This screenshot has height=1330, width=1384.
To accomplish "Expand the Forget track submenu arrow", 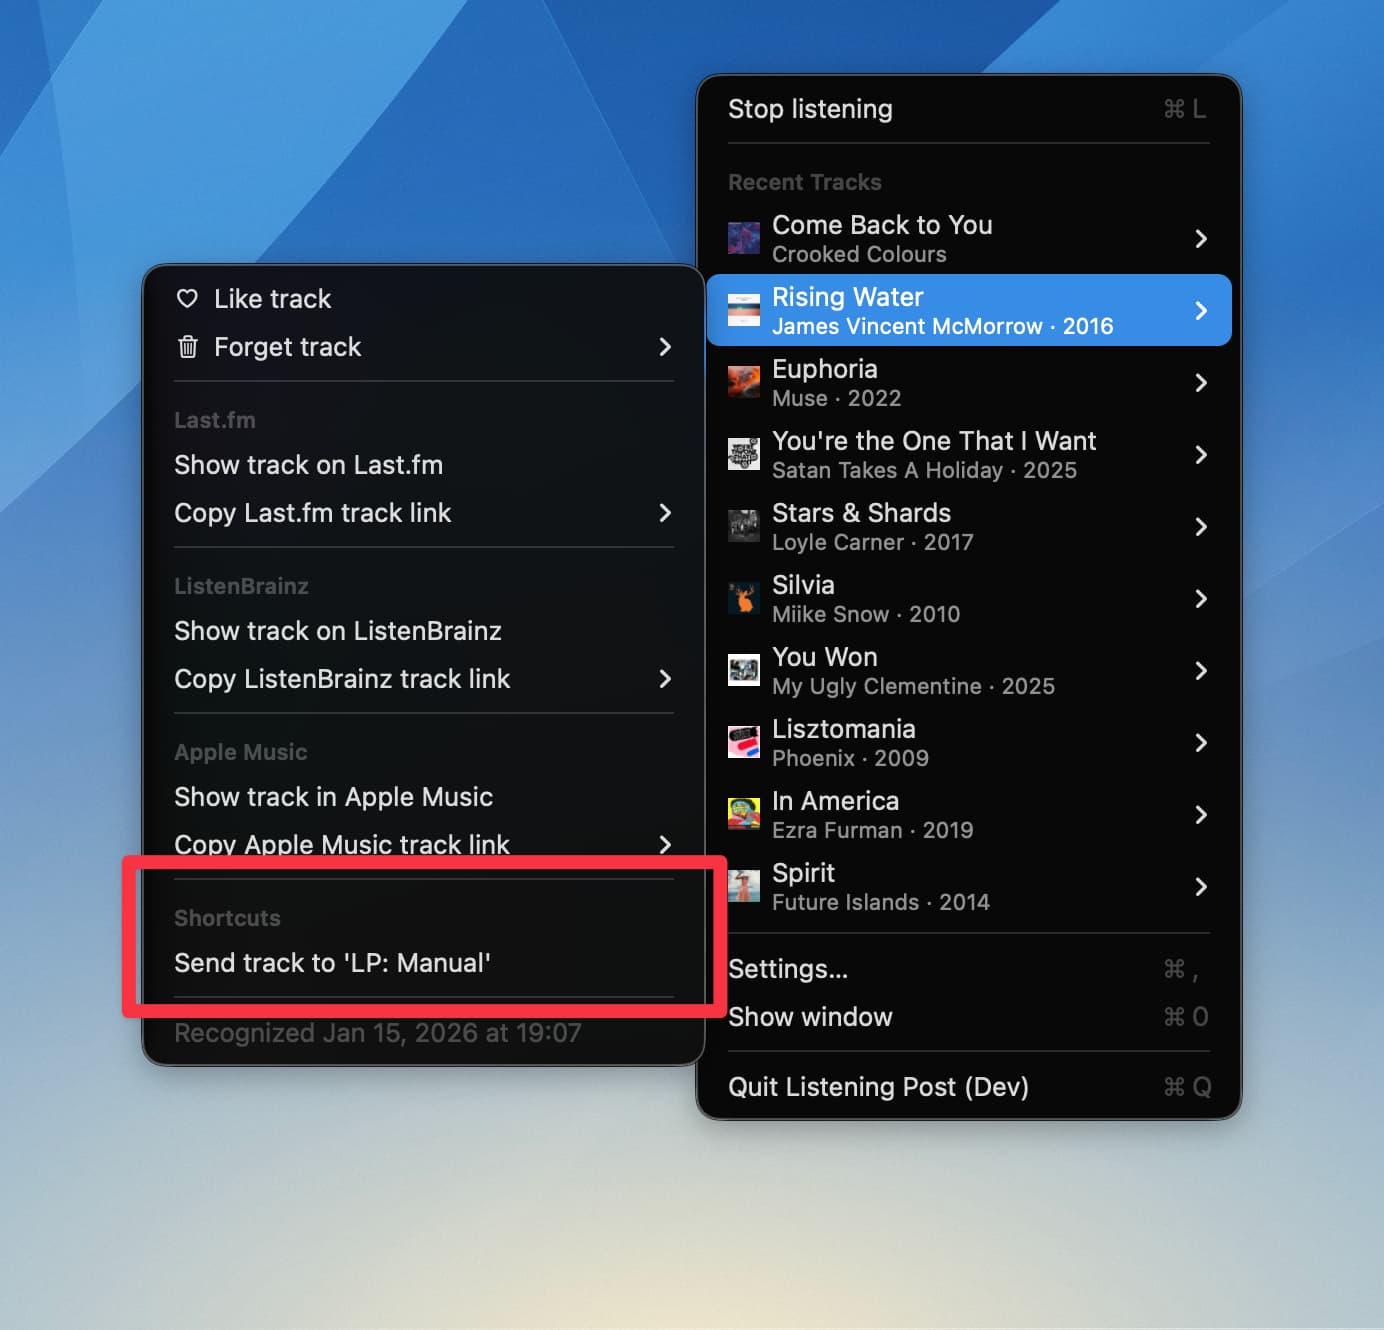I will tap(665, 347).
